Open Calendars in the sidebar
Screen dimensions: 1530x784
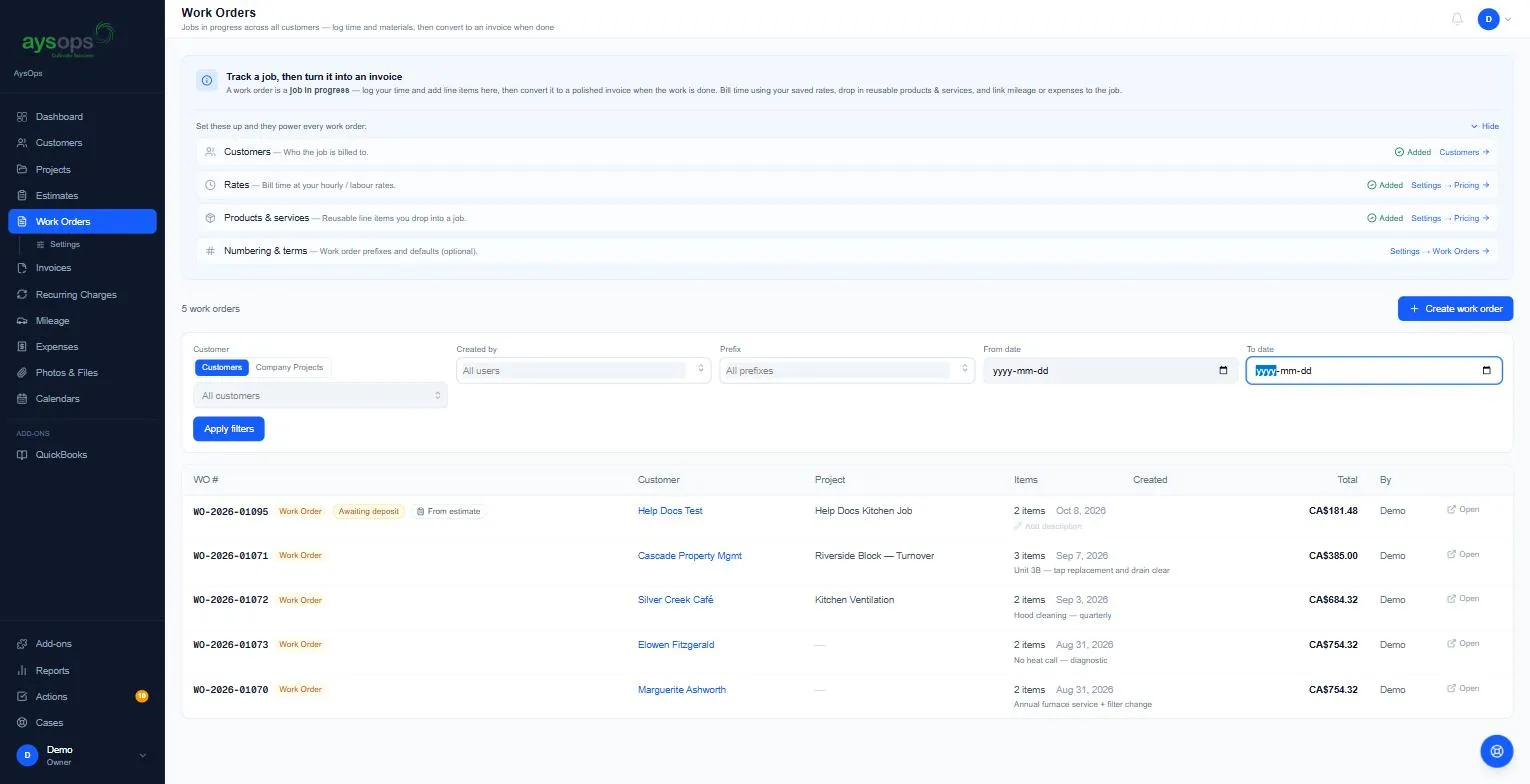[82, 399]
